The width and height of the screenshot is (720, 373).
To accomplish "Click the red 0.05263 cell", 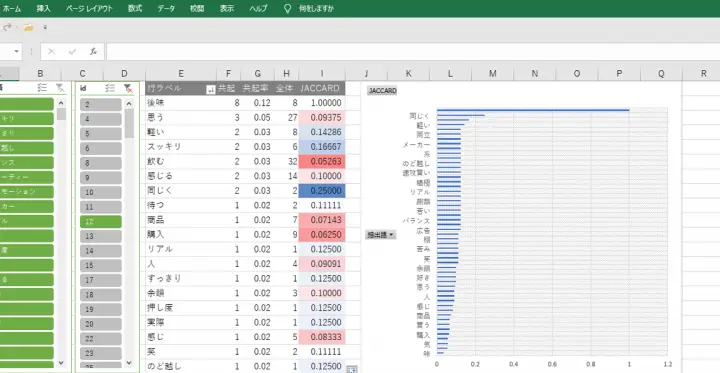I will (322, 161).
